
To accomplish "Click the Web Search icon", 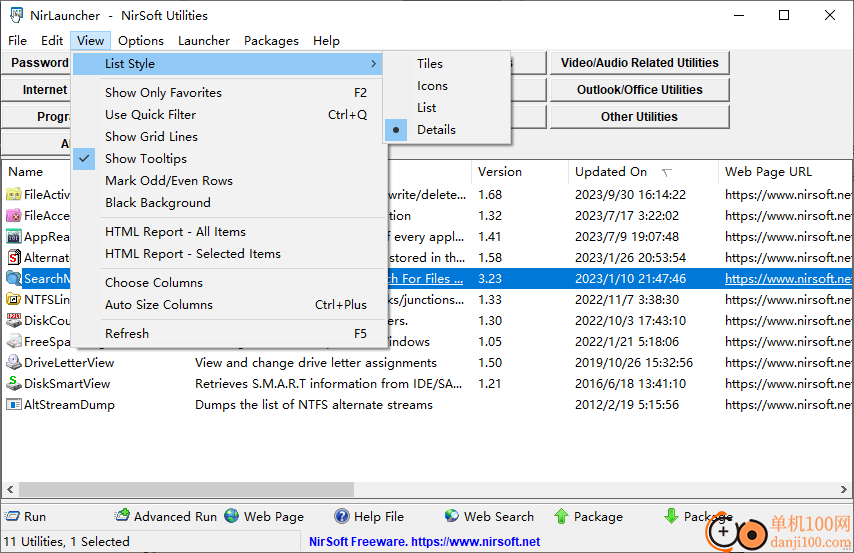I will [x=452, y=515].
